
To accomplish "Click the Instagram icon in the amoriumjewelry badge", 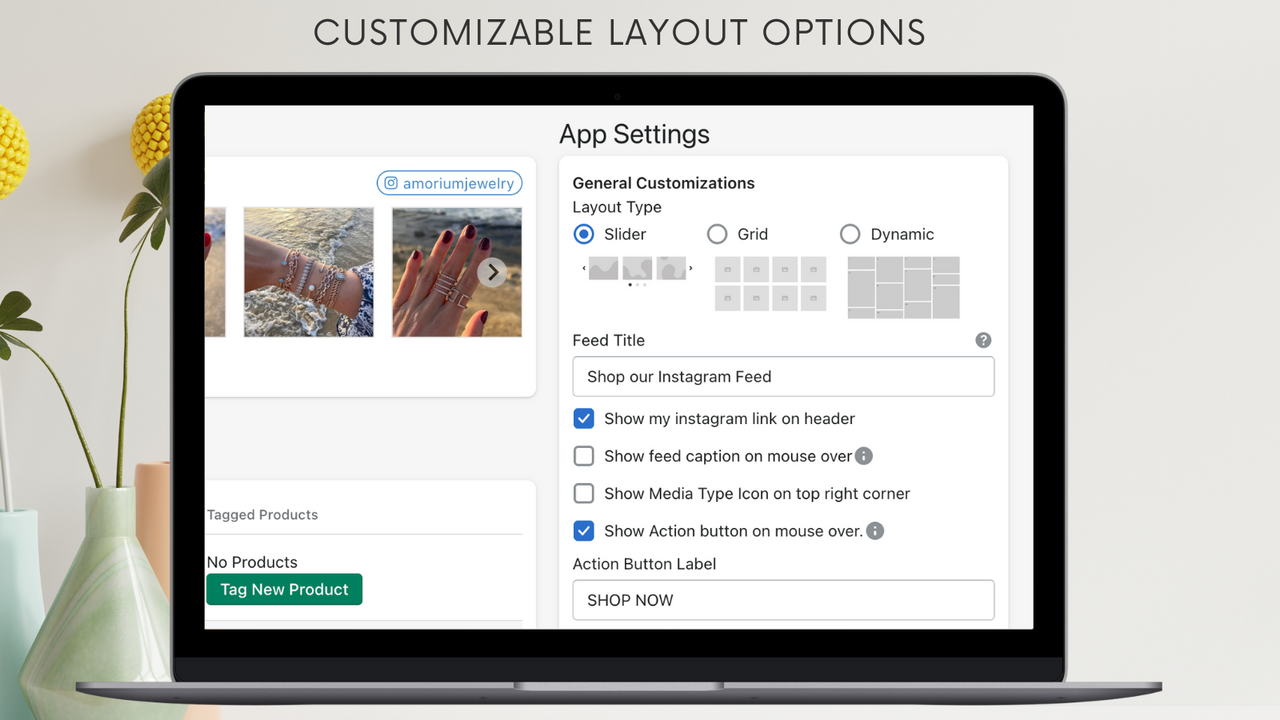I will coord(391,183).
